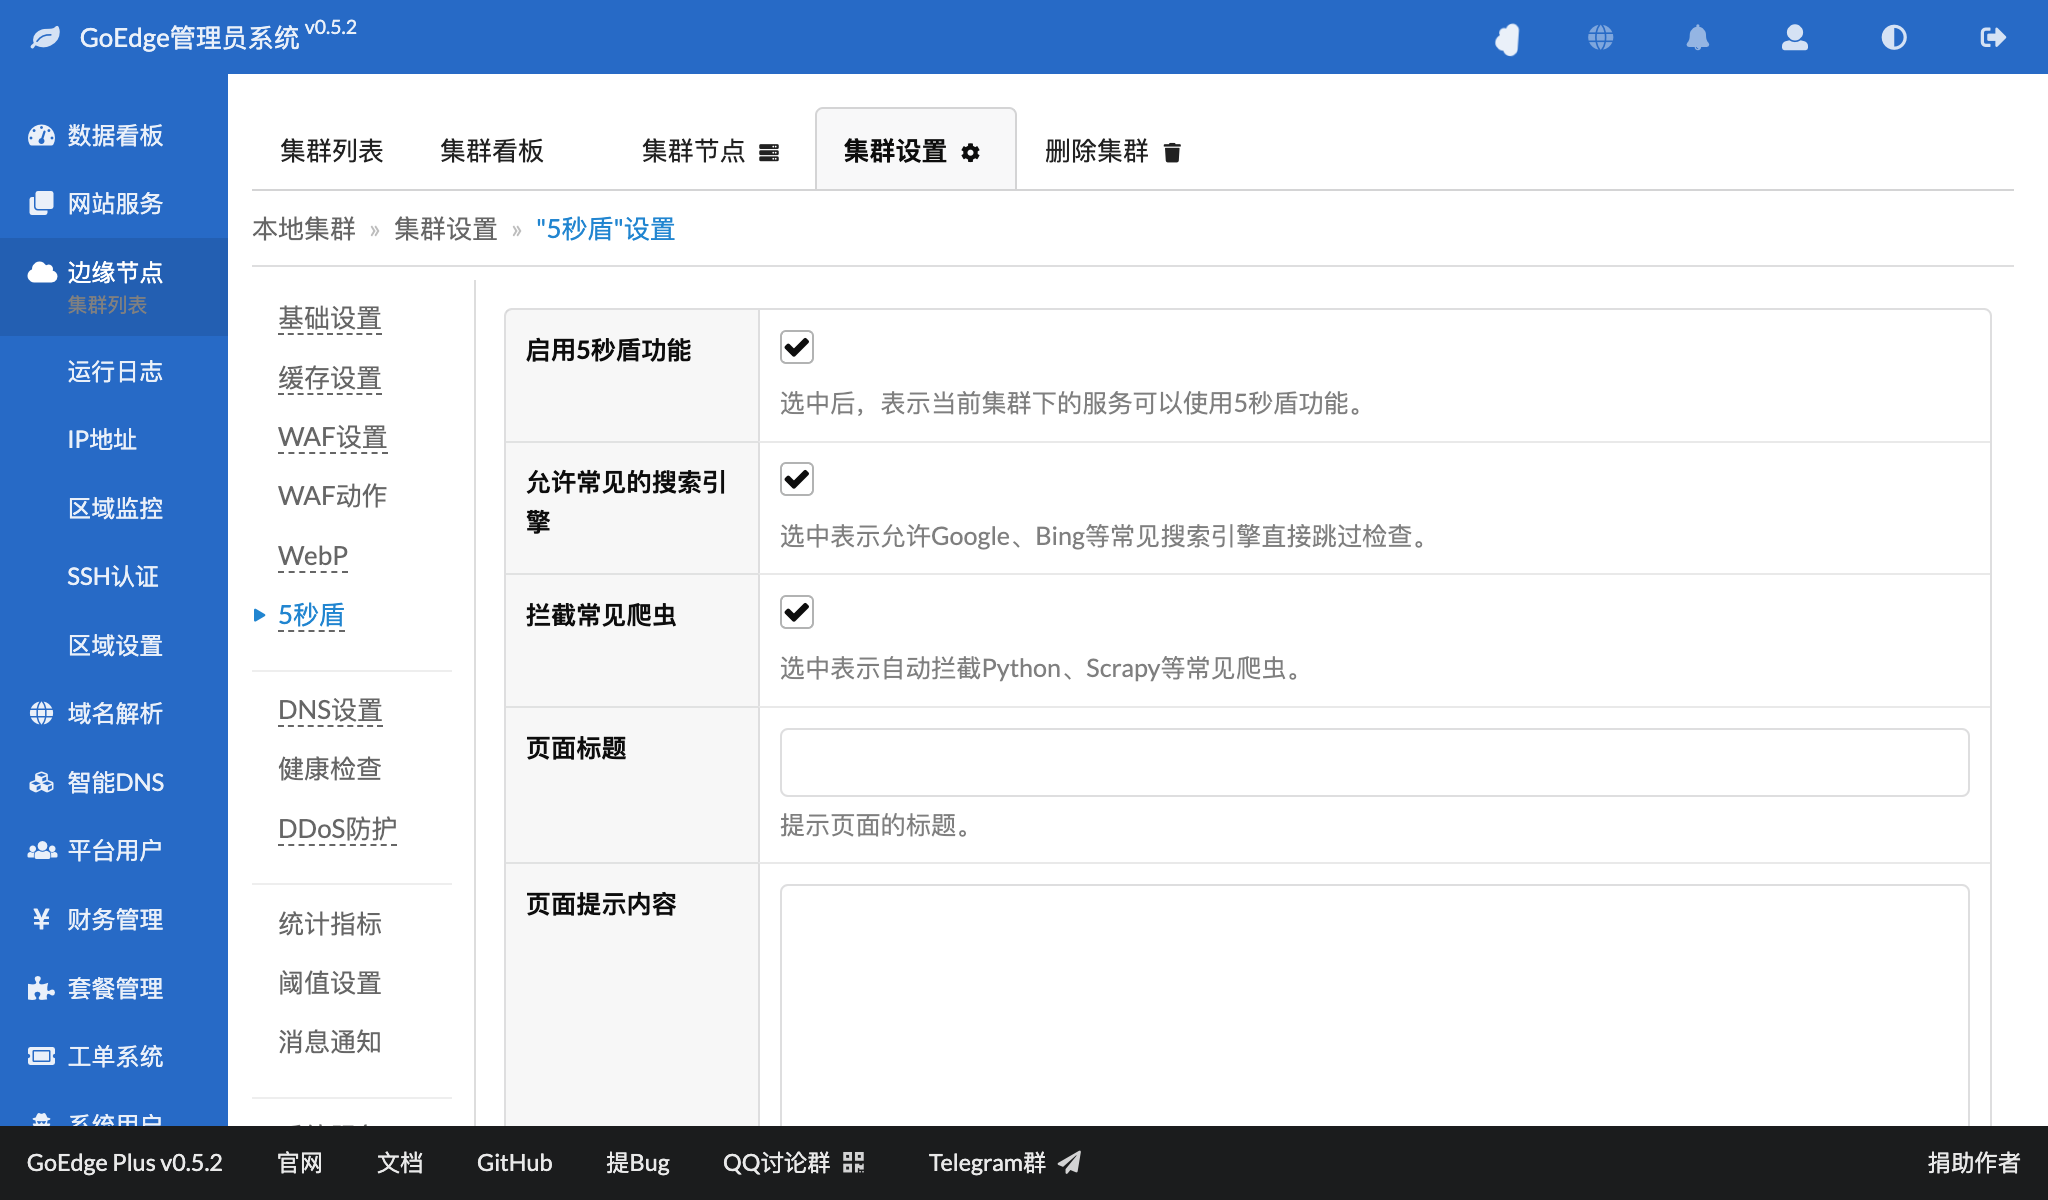Open the 集群看板 tab
The width and height of the screenshot is (2048, 1200).
tap(492, 151)
